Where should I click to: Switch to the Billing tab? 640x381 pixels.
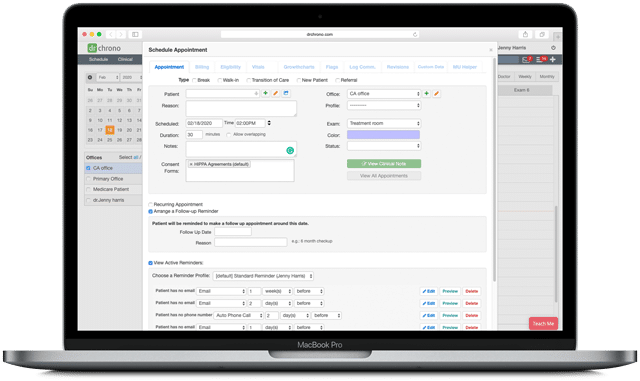202,67
